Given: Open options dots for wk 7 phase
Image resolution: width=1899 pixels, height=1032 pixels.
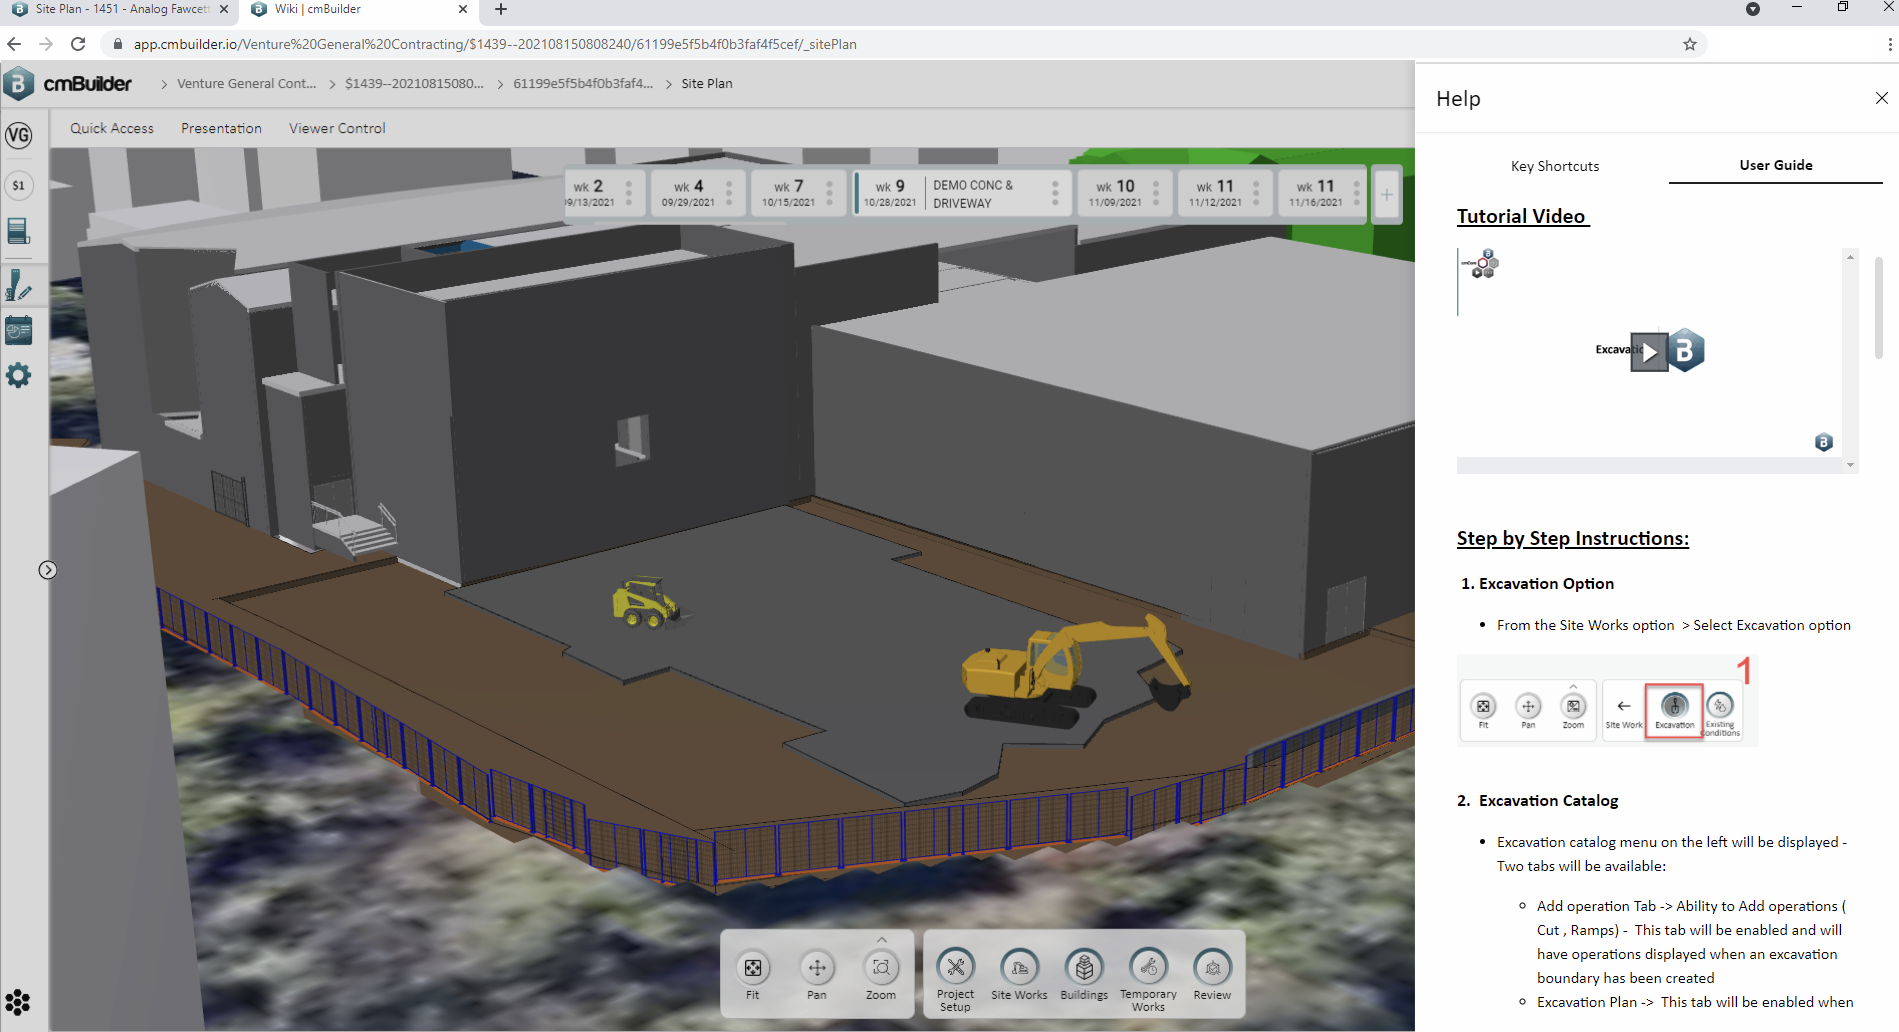Looking at the screenshot, I should [829, 193].
